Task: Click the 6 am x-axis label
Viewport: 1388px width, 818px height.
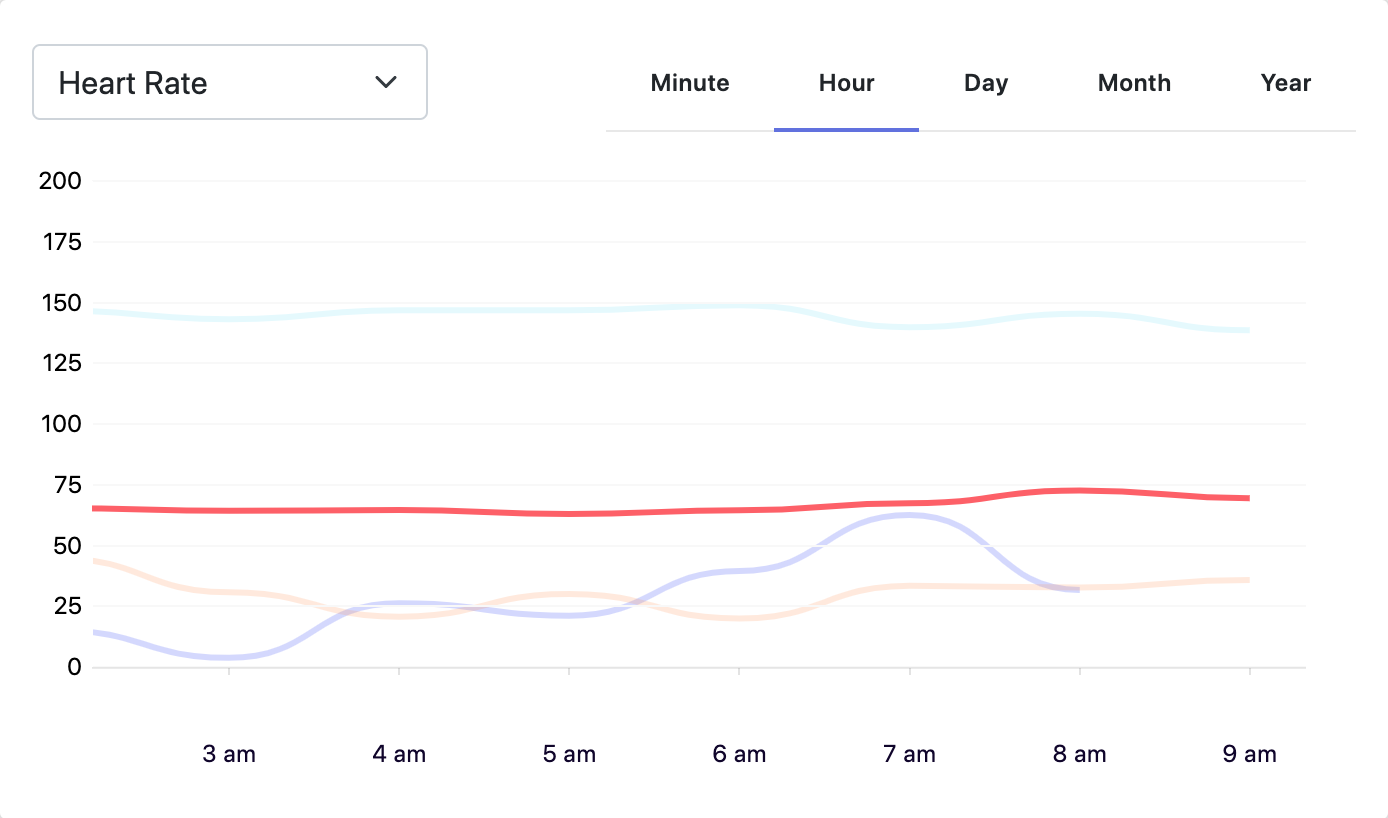Action: (739, 754)
